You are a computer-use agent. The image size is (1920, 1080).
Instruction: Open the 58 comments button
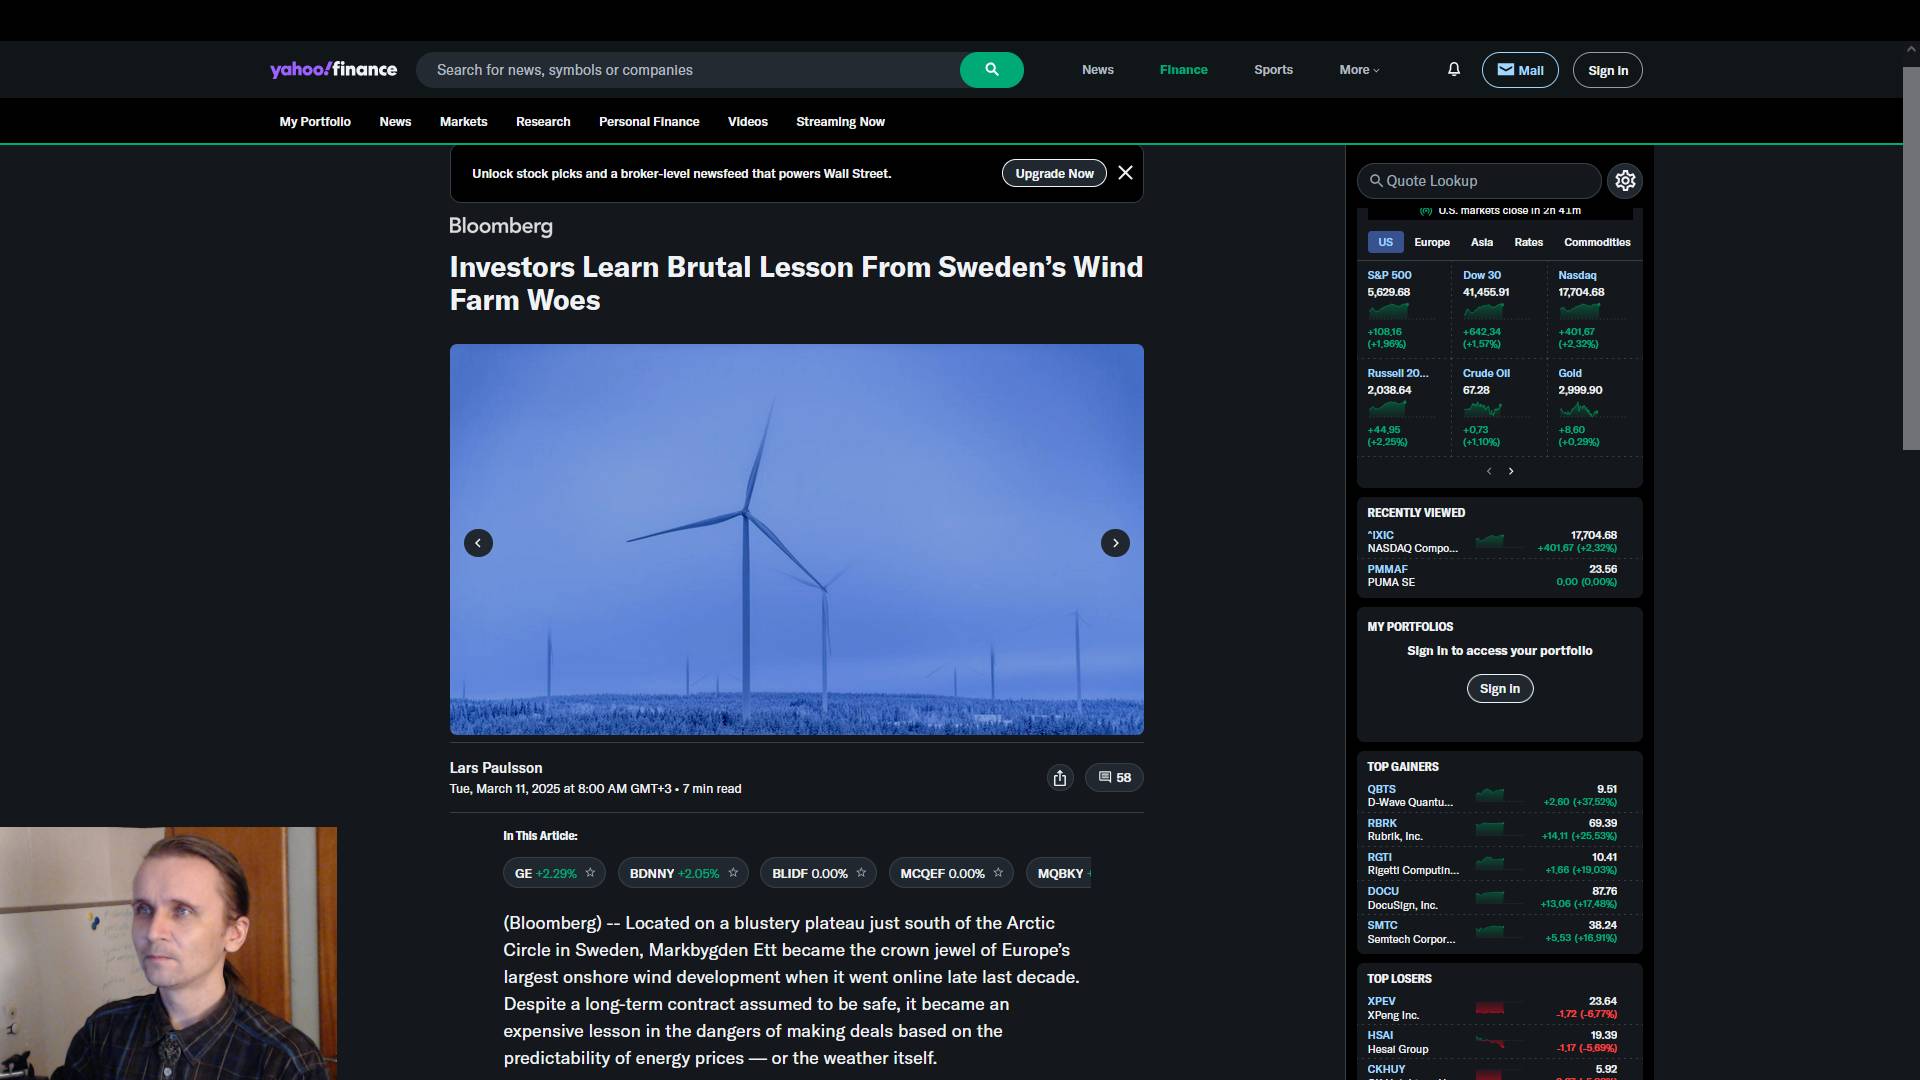1114,778
